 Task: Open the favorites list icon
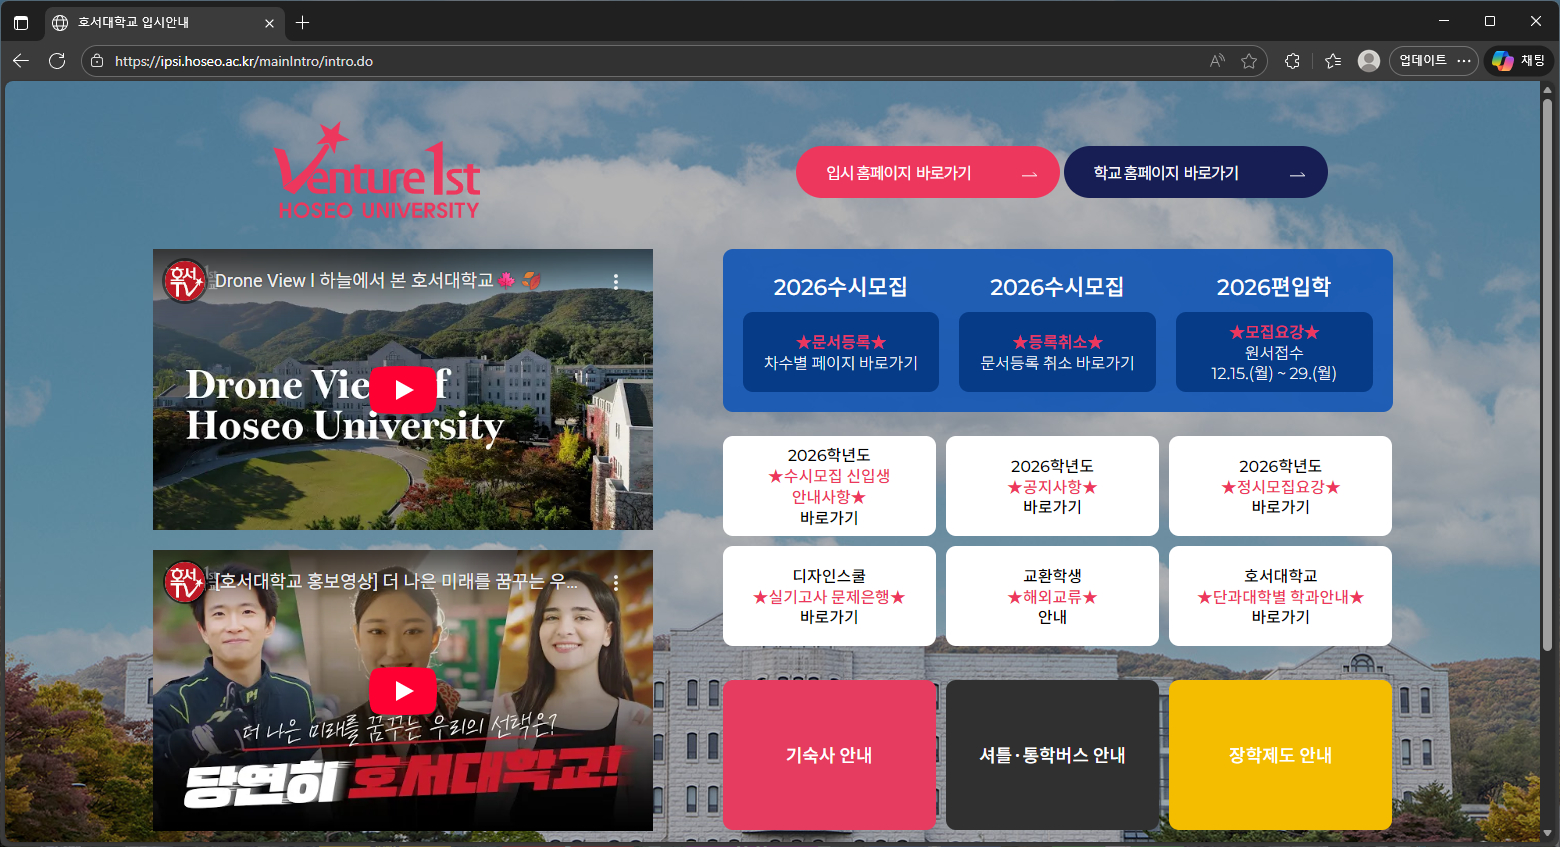pyautogui.click(x=1333, y=61)
